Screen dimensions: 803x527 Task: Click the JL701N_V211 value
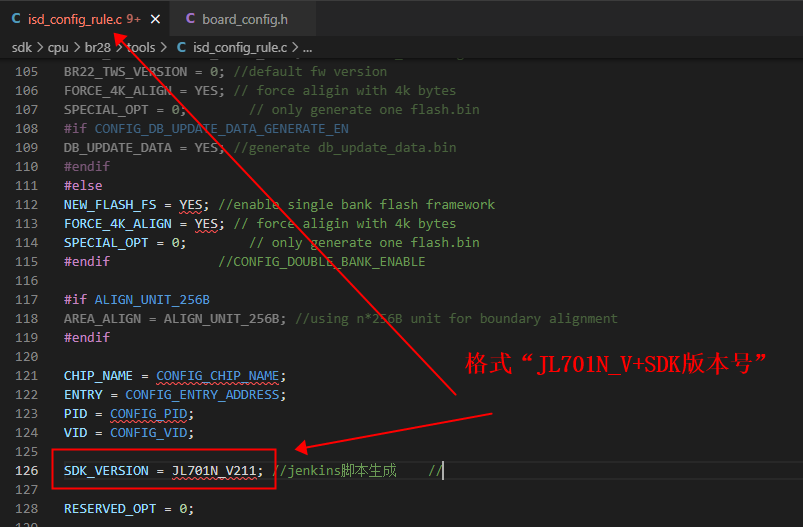click(x=214, y=471)
